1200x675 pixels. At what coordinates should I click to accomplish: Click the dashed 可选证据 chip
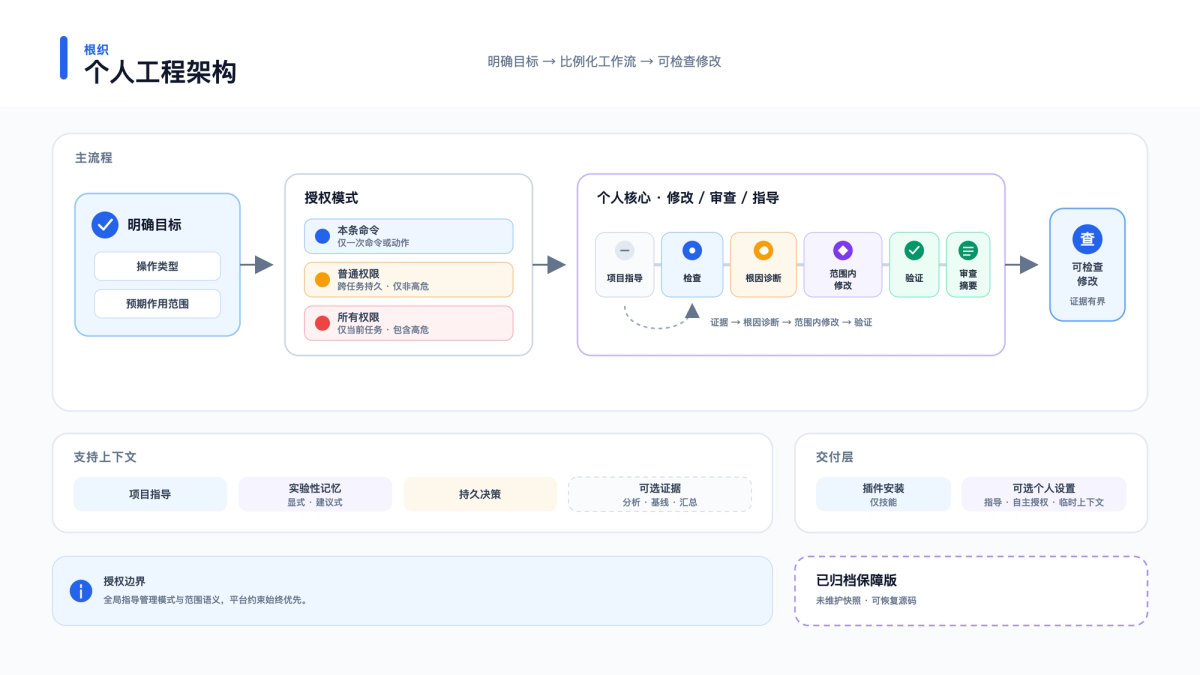(x=660, y=494)
